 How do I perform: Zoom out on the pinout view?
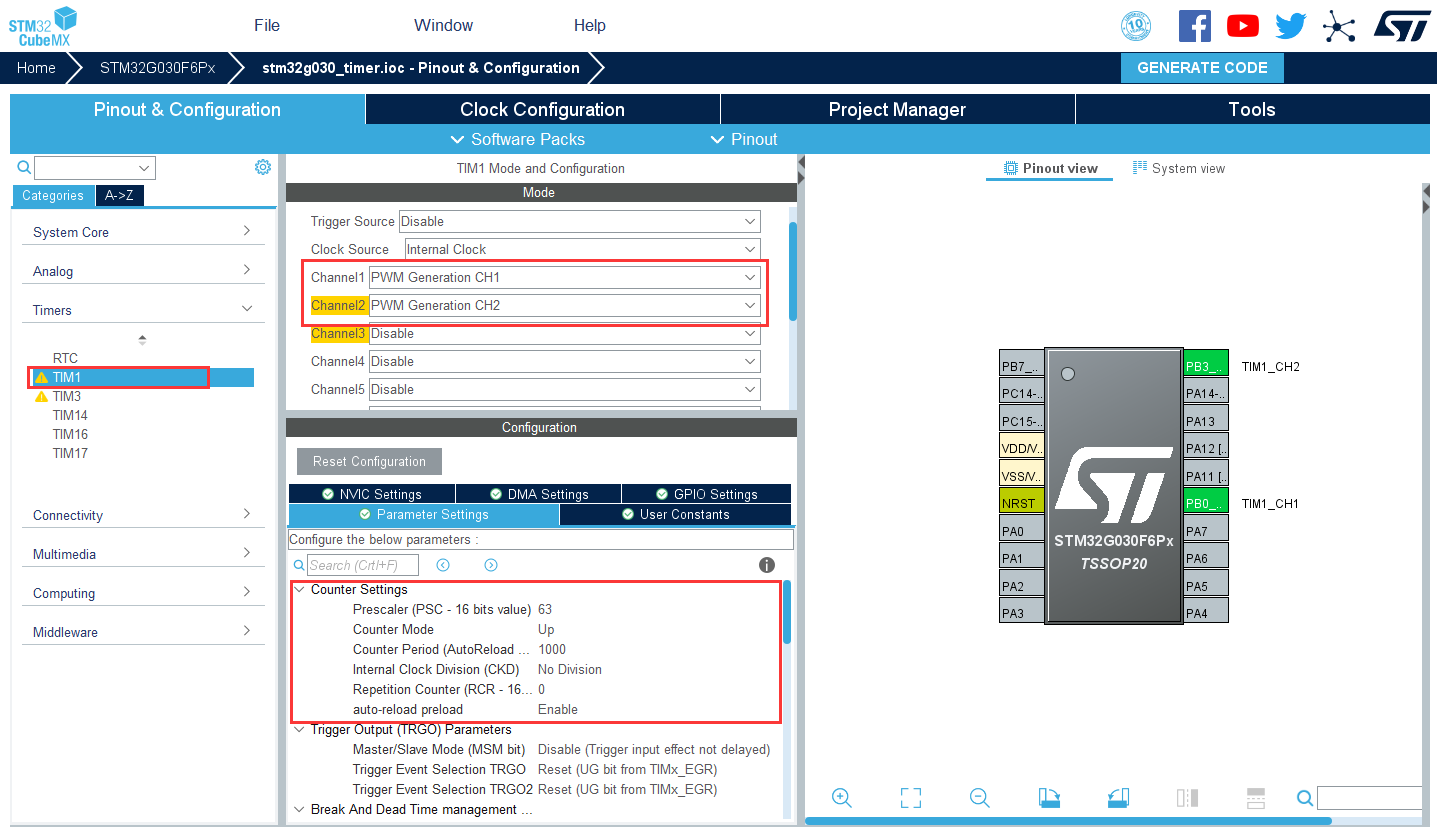pos(980,797)
